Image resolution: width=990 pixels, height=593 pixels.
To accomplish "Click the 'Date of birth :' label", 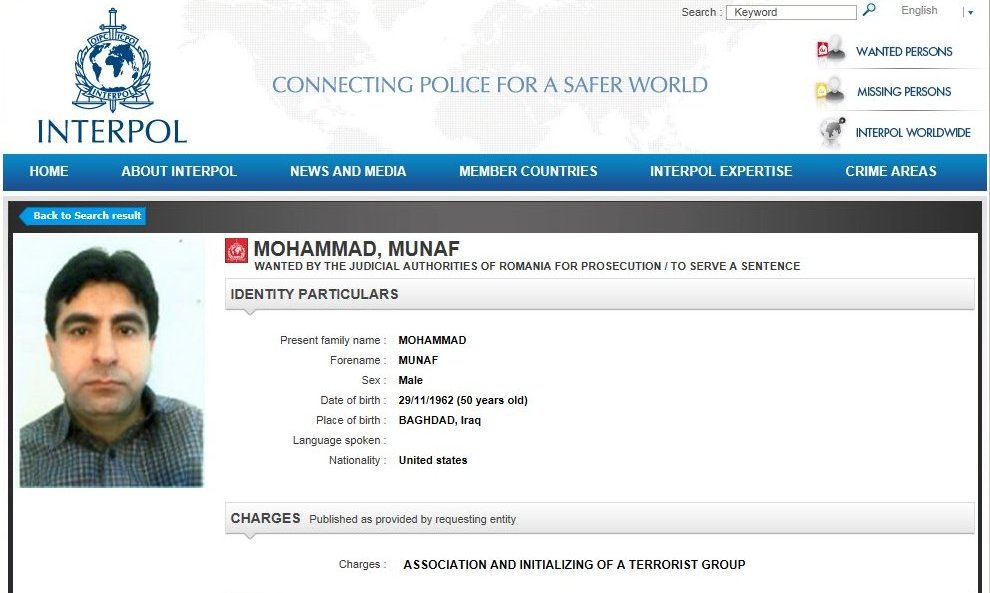I will click(353, 400).
